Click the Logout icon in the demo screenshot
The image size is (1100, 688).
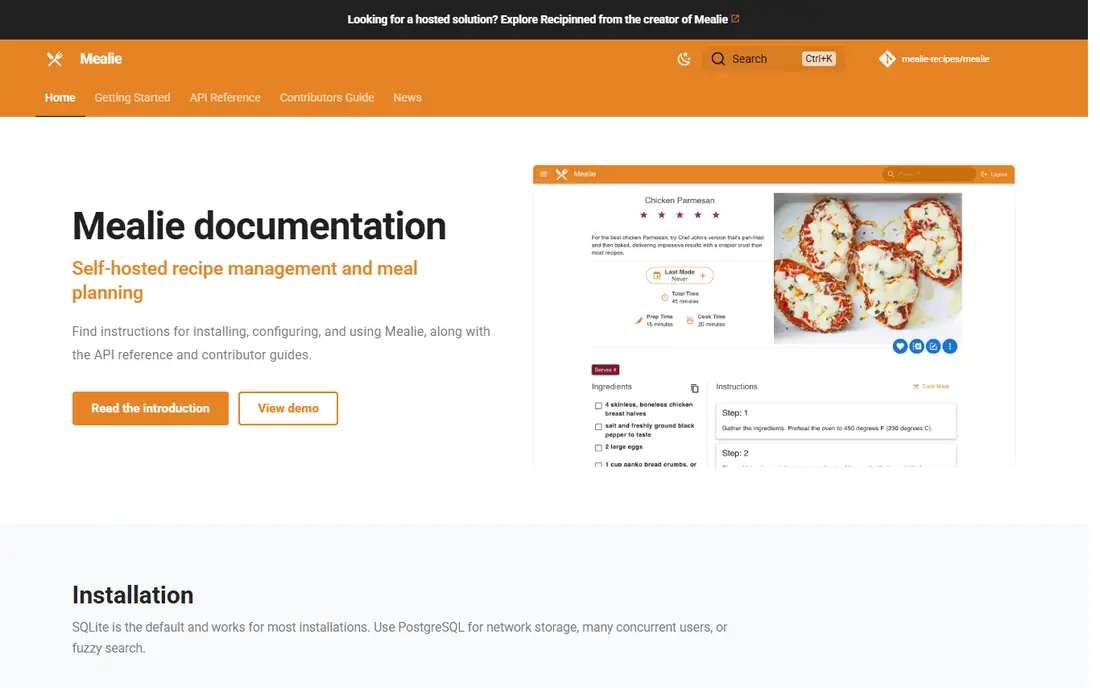point(984,174)
